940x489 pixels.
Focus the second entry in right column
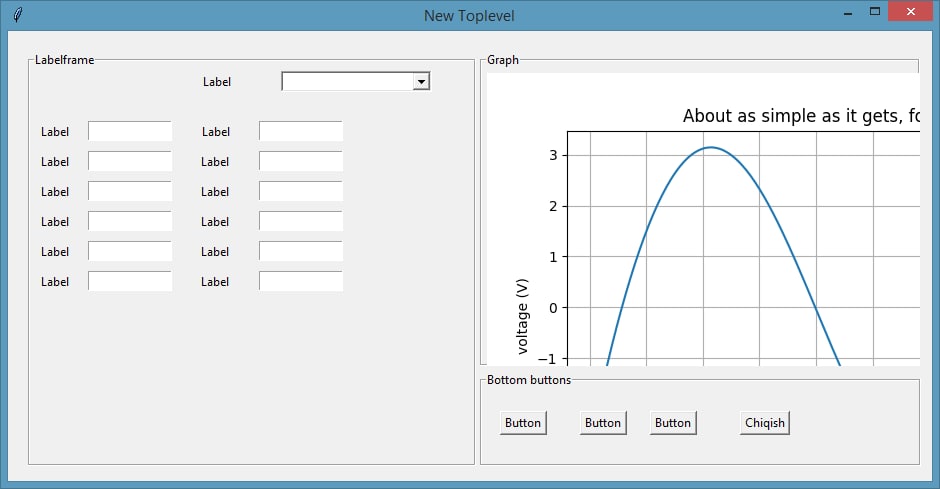pyautogui.click(x=301, y=161)
